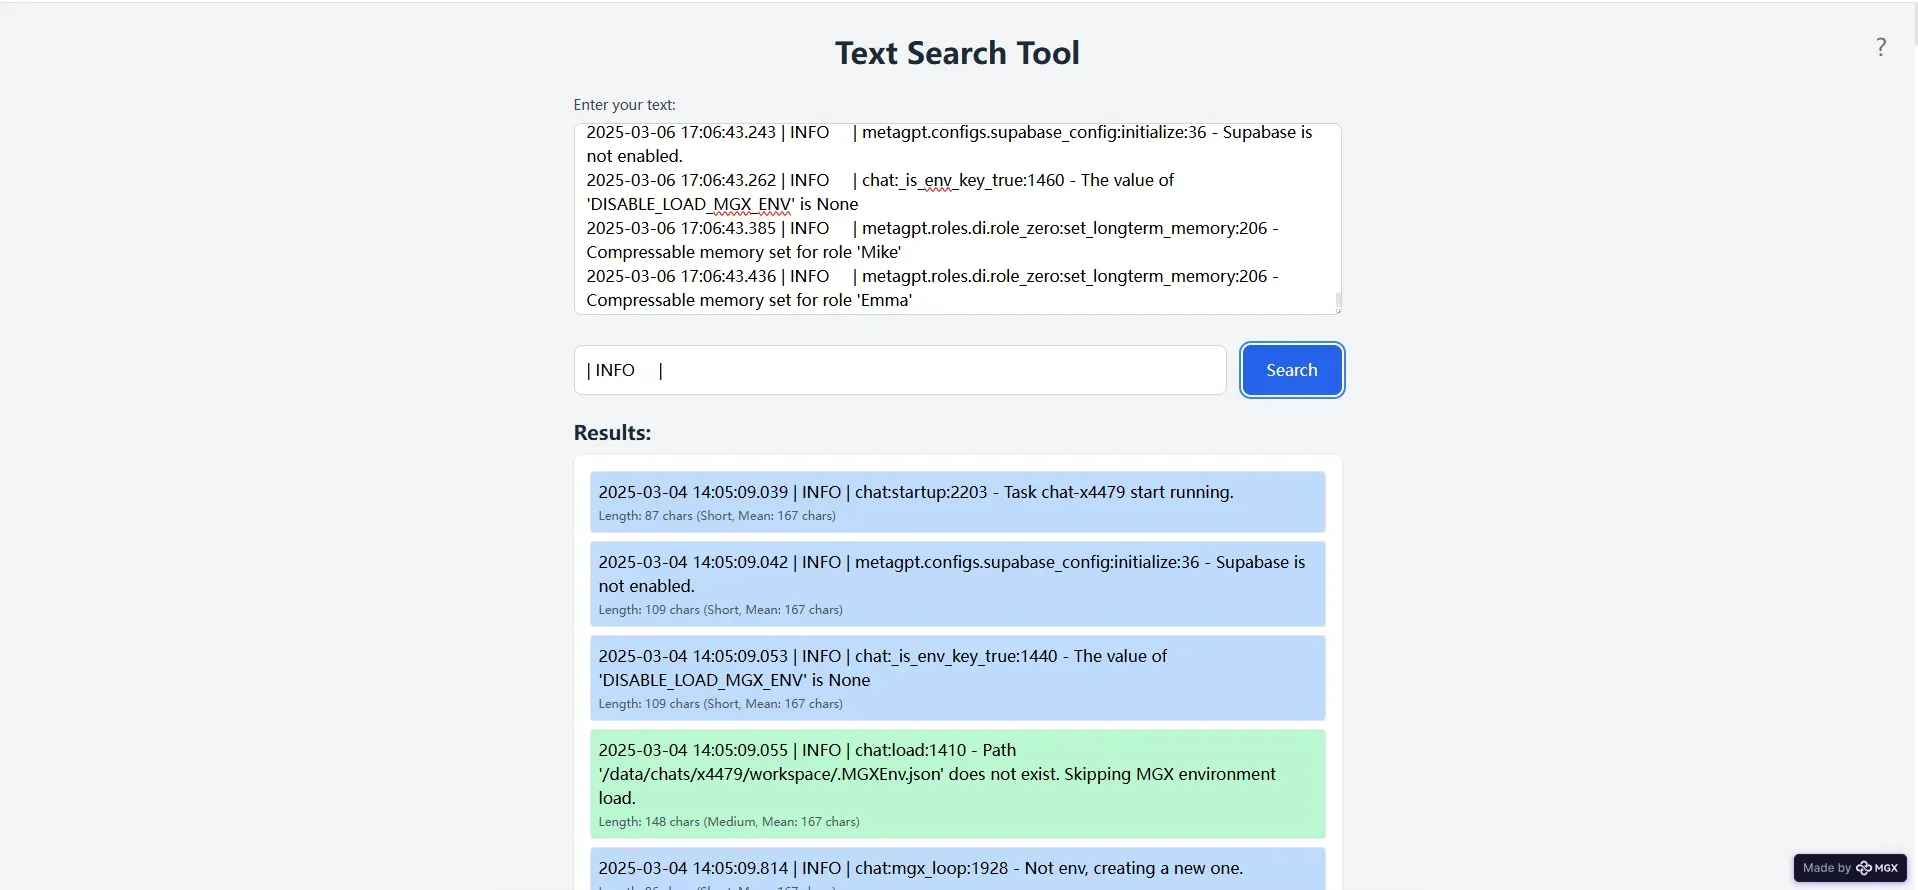Select the 14:05:09.042 Supabase is not enabled result
The image size is (1918, 890).
pyautogui.click(x=957, y=584)
